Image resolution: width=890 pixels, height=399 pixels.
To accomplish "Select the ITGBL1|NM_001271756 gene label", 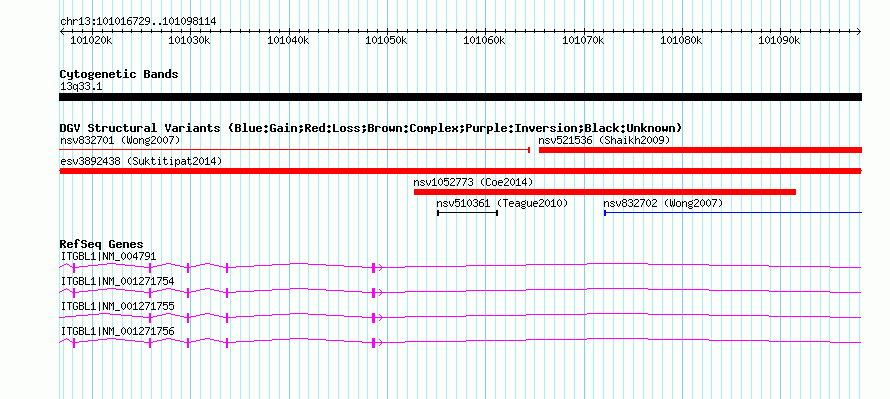I will pos(117,331).
